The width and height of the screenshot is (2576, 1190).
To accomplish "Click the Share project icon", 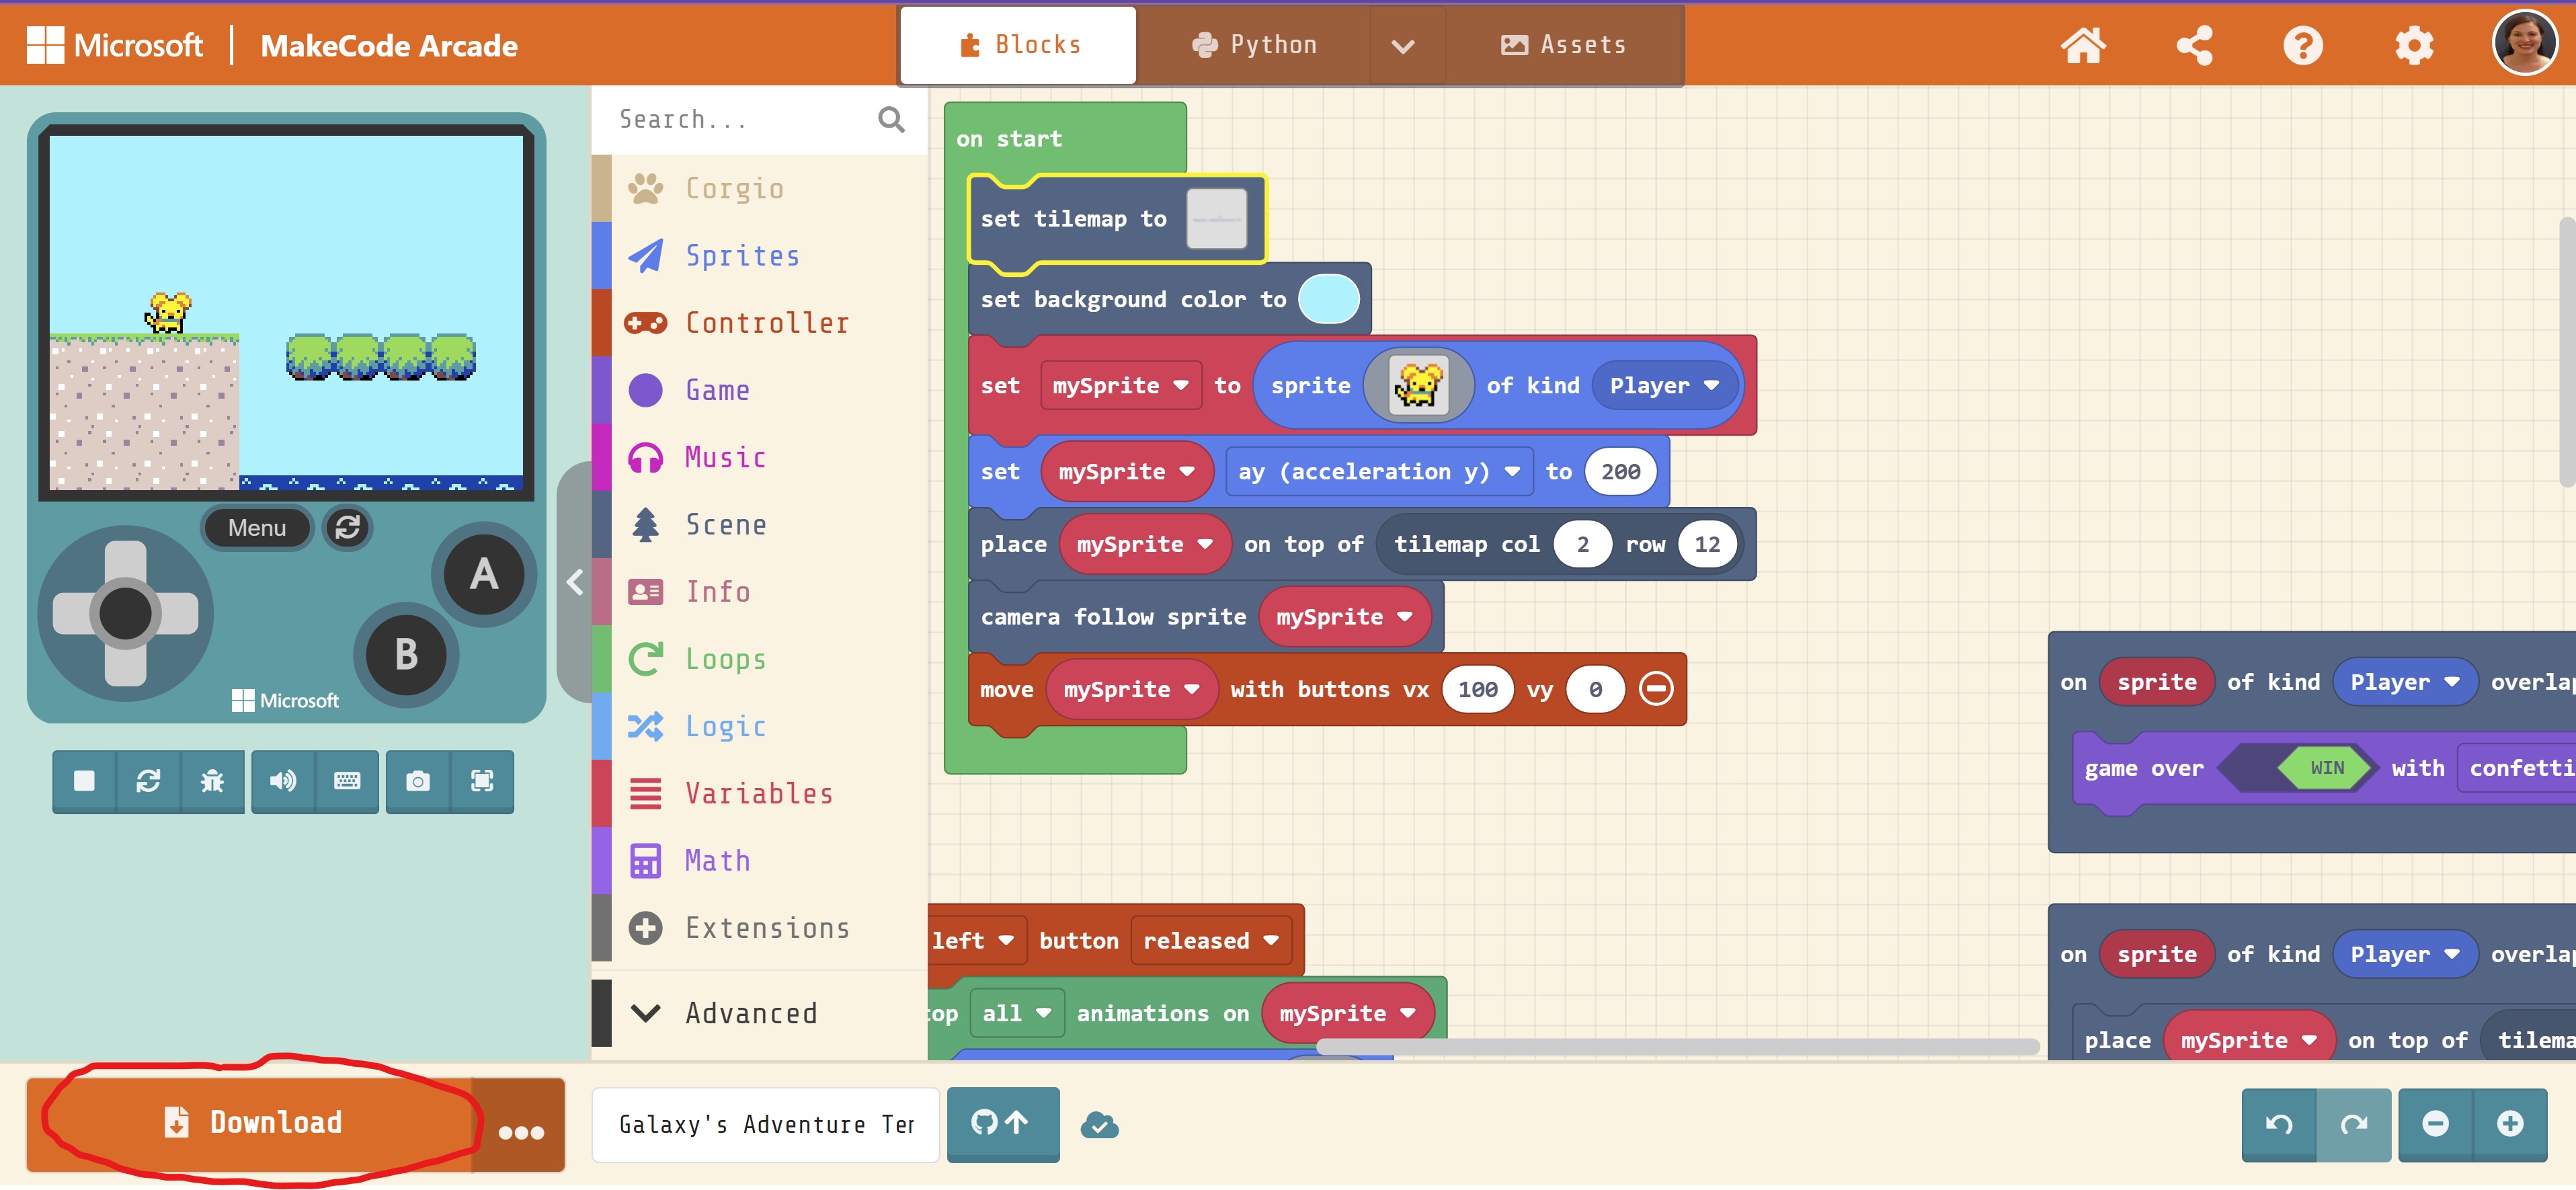I will [x=2194, y=46].
